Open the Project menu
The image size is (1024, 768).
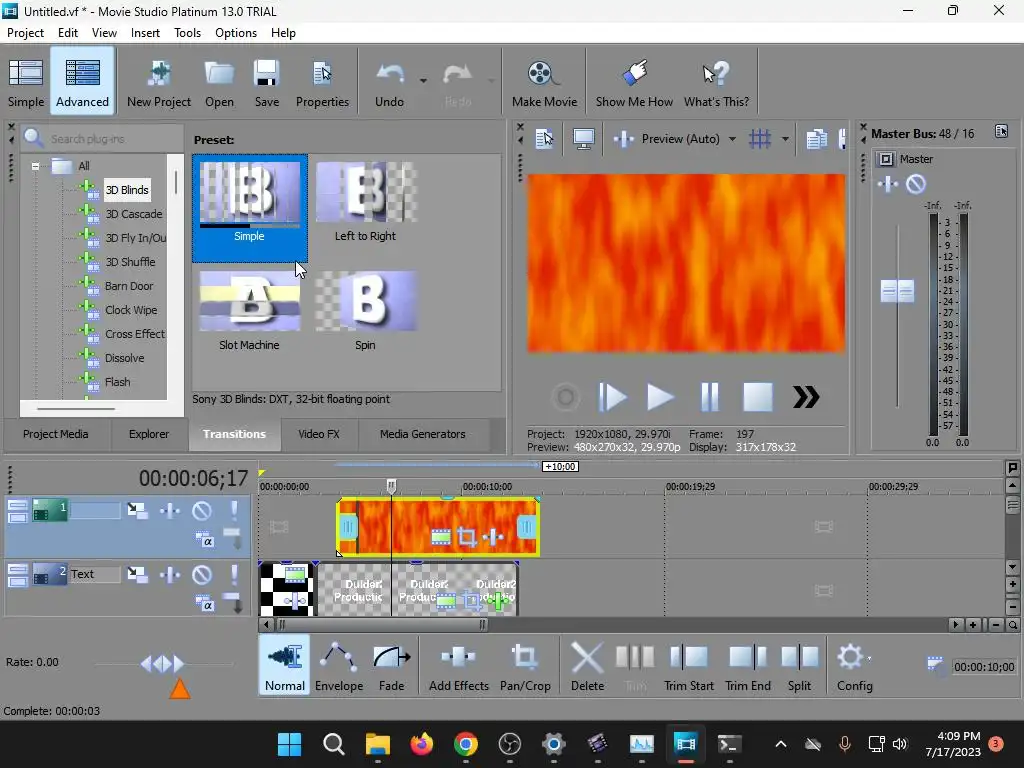[x=25, y=33]
